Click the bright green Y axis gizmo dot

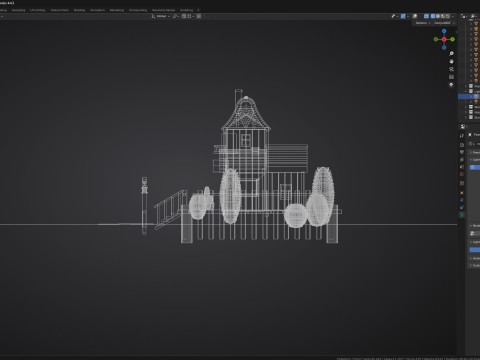tap(452, 39)
